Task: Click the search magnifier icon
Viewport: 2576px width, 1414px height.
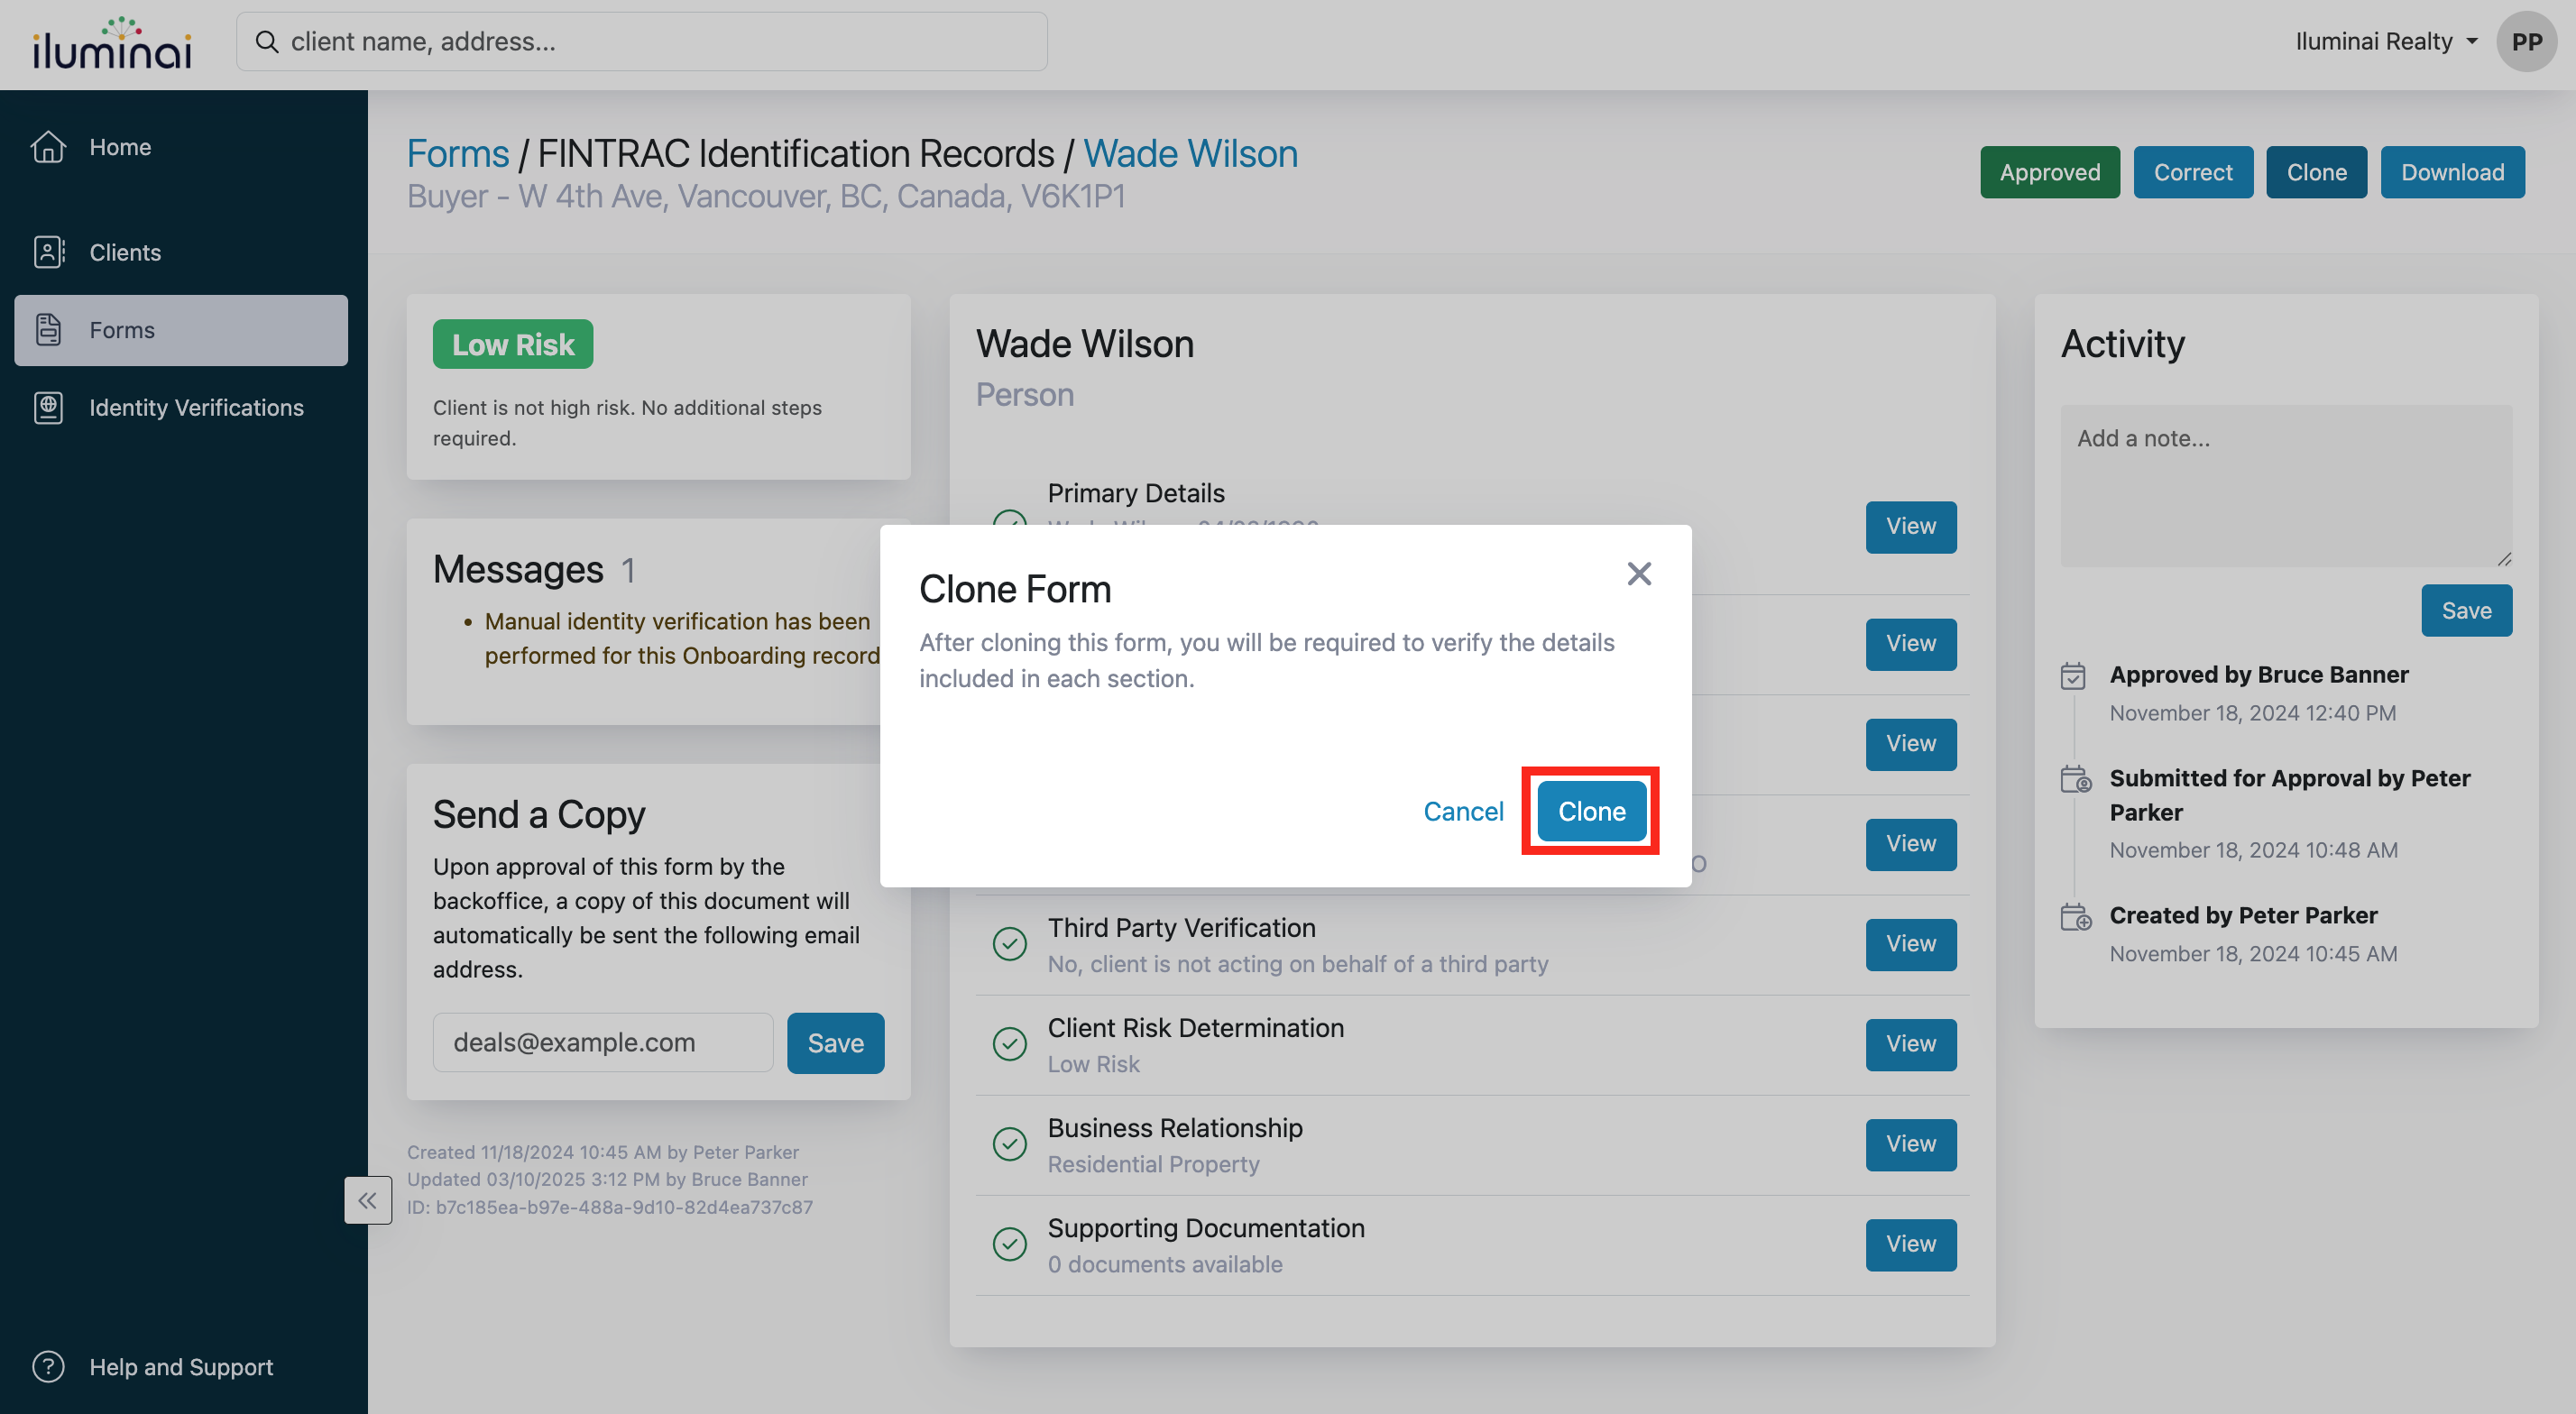Action: (266, 42)
